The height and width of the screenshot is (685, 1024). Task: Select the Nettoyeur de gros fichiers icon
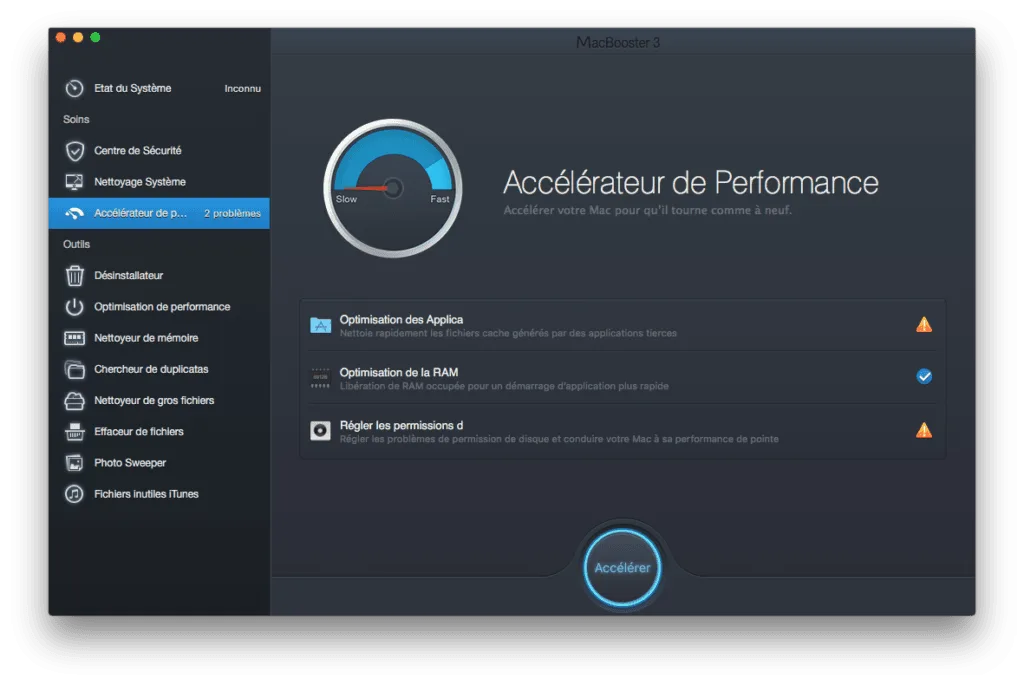tap(74, 400)
